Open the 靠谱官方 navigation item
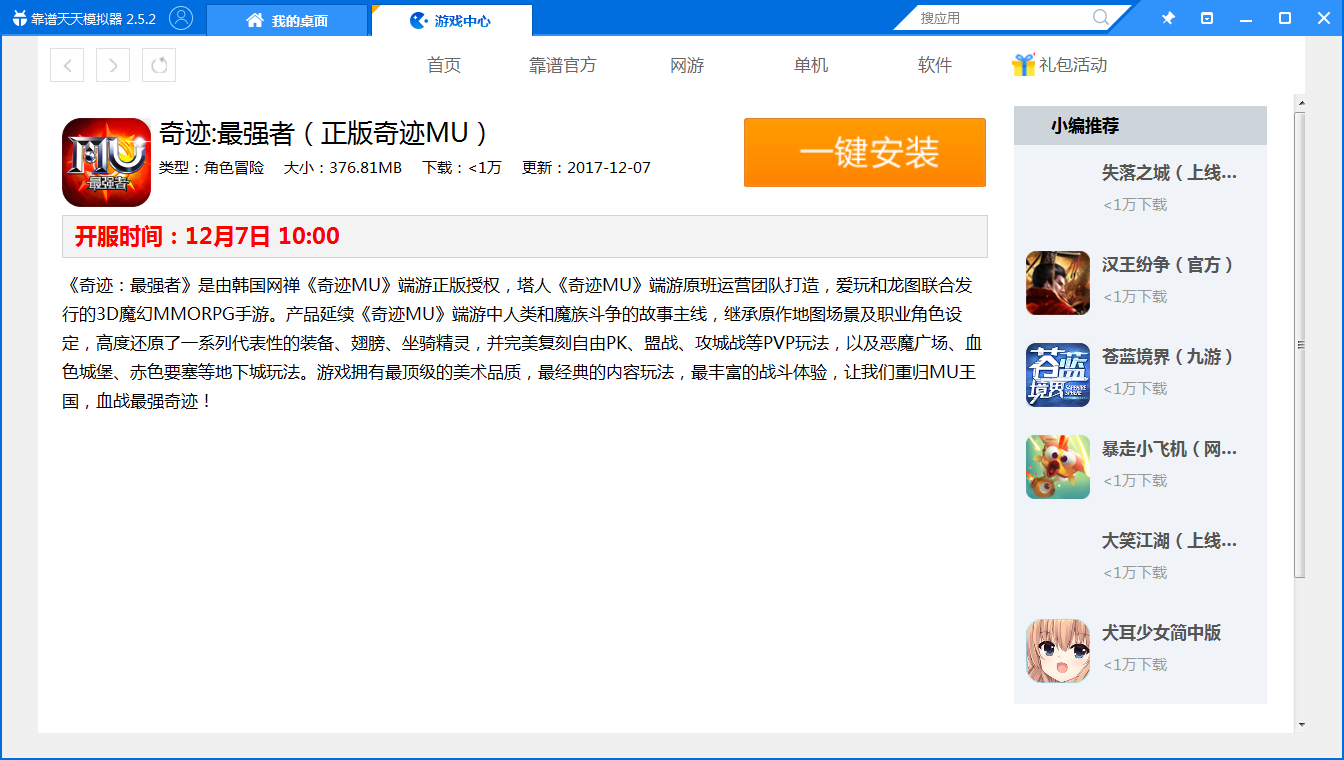This screenshot has width=1344, height=760. point(562,65)
